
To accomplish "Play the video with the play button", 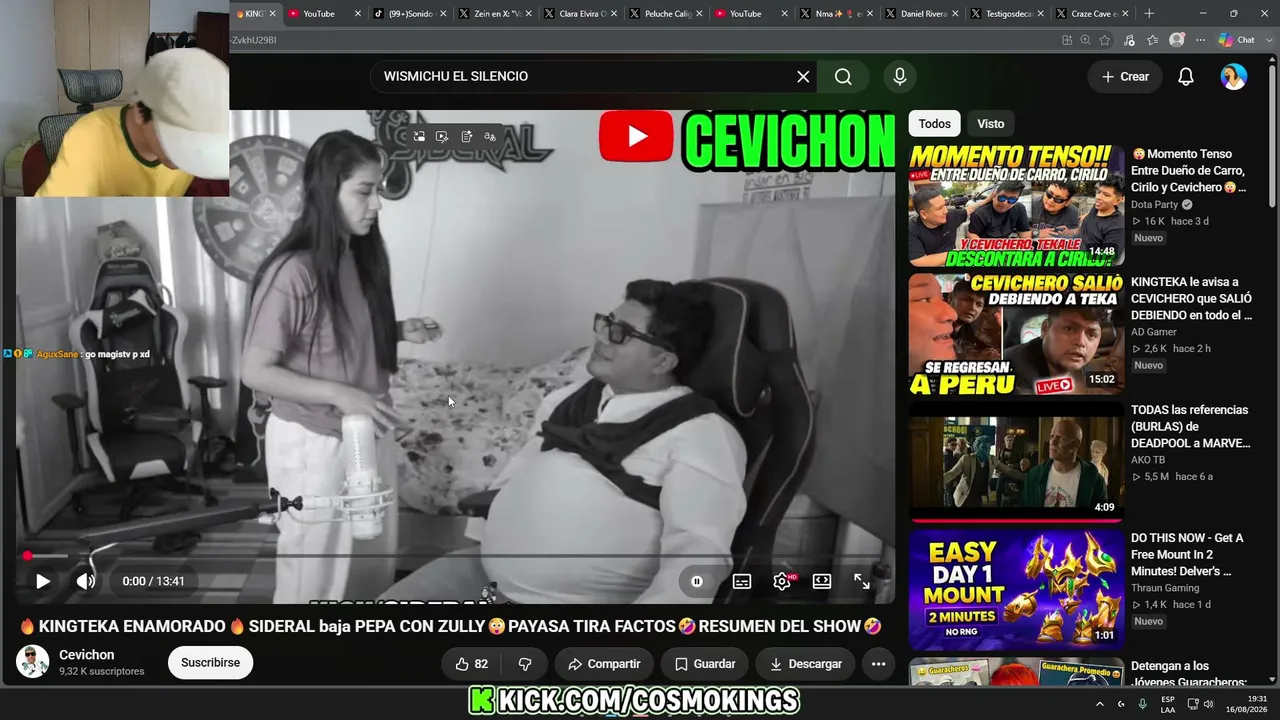I will pyautogui.click(x=43, y=581).
